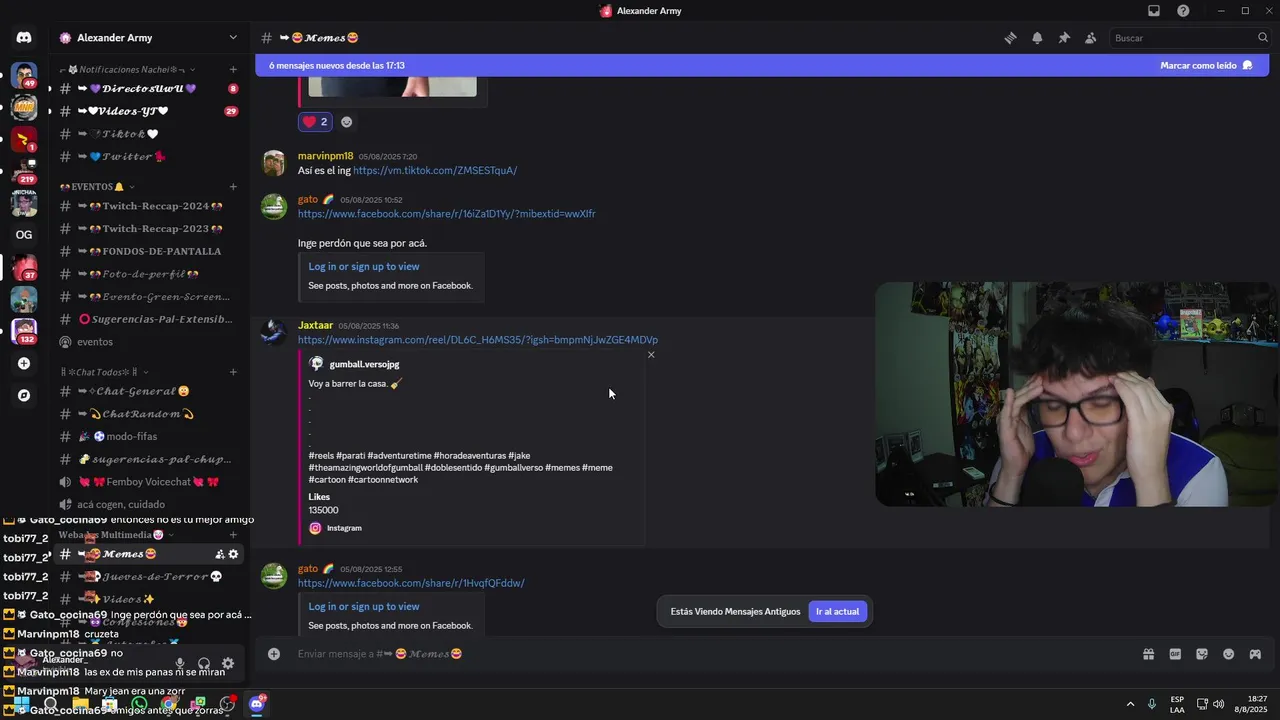Open channel notification settings bell icon

(1037, 38)
